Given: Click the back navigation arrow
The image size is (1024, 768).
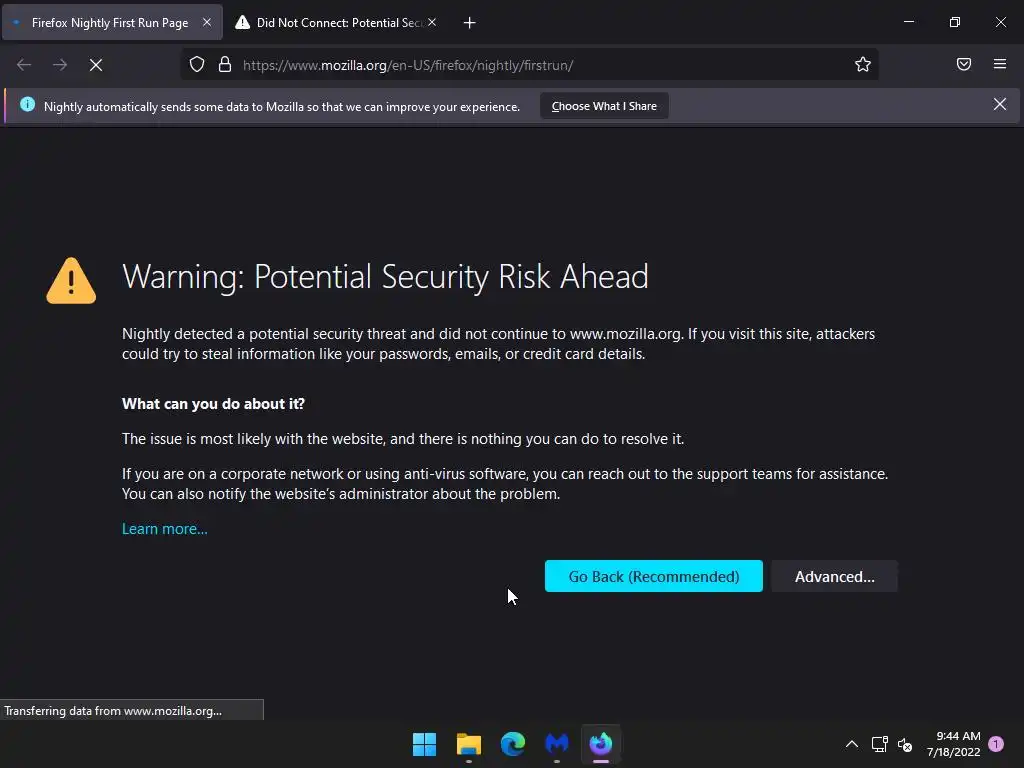Looking at the screenshot, I should pyautogui.click(x=24, y=65).
